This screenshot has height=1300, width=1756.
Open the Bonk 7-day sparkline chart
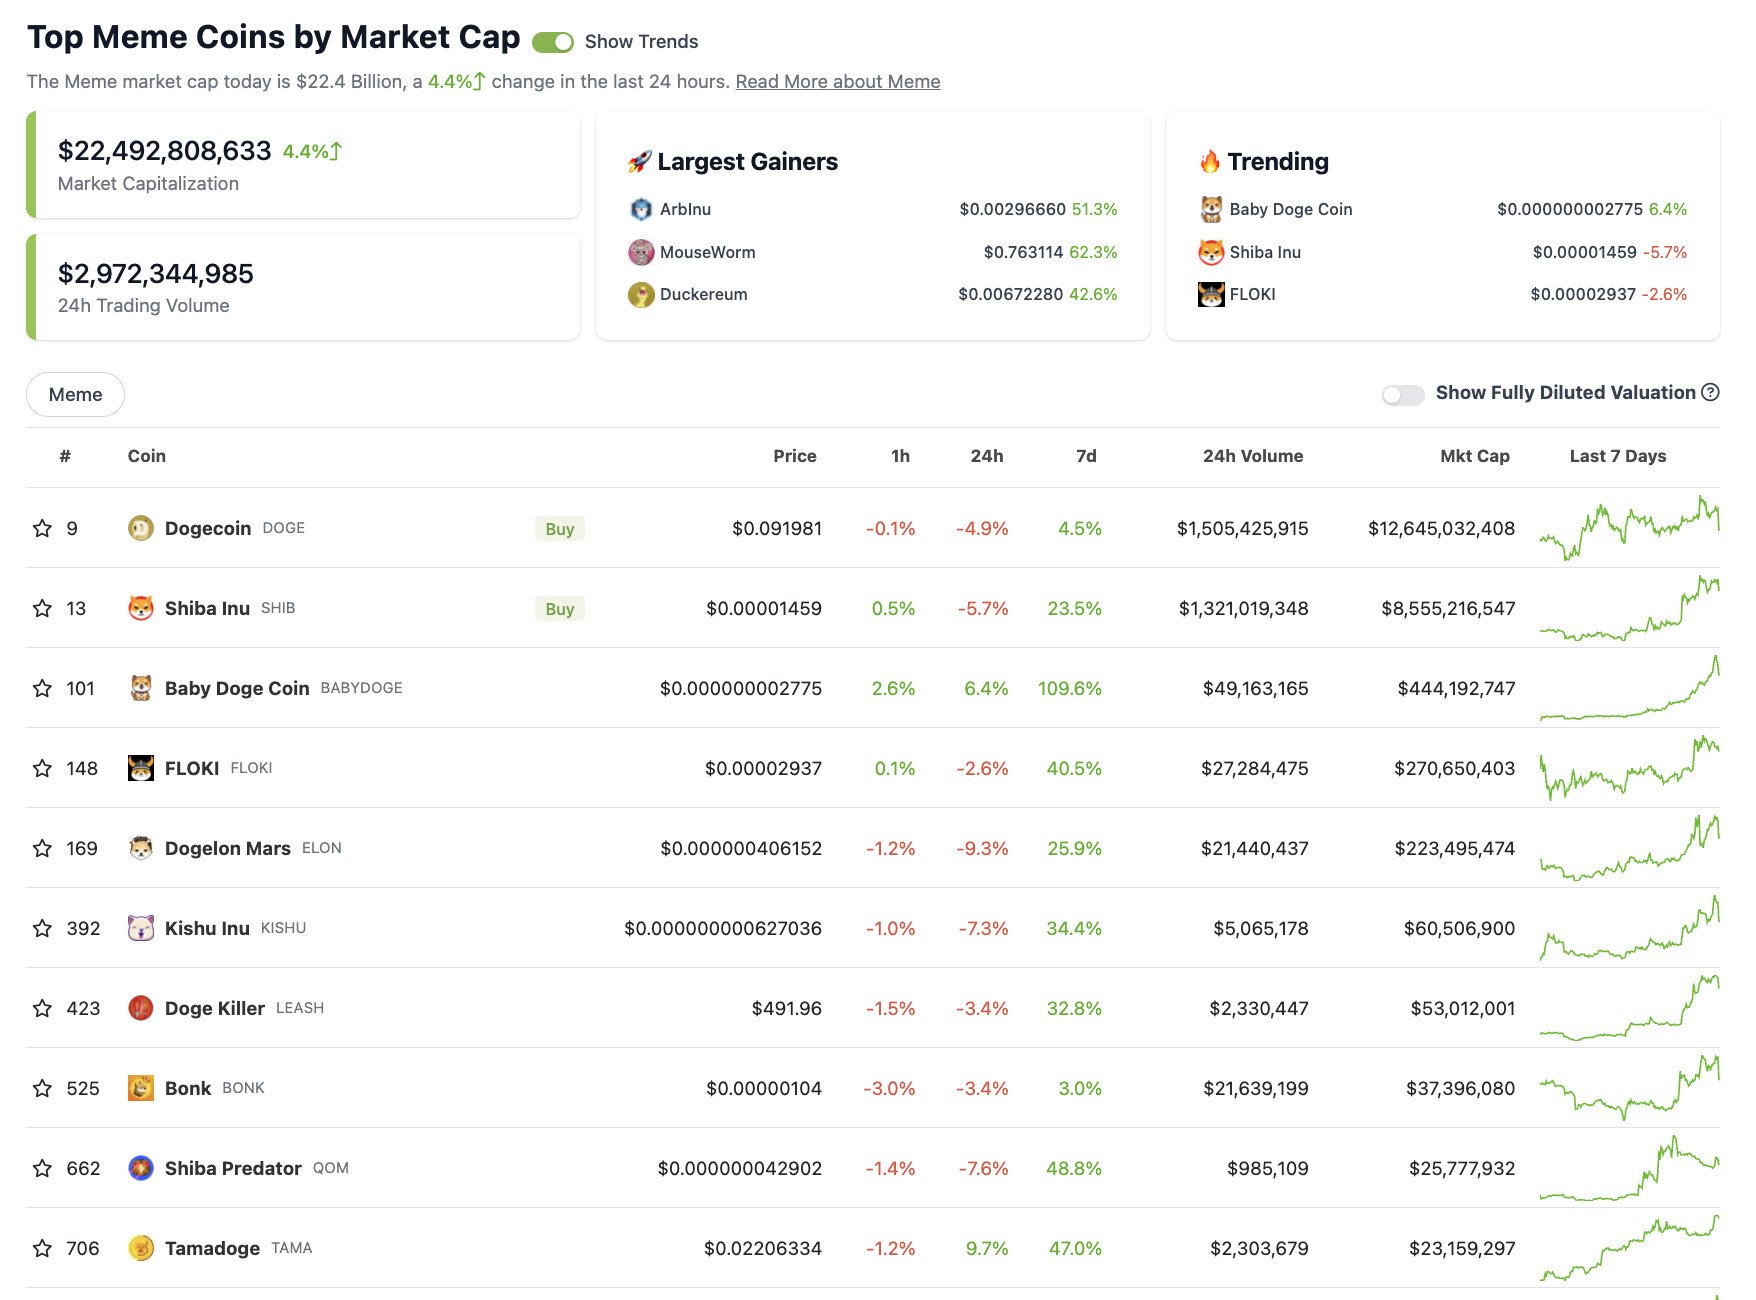pos(1629,1088)
